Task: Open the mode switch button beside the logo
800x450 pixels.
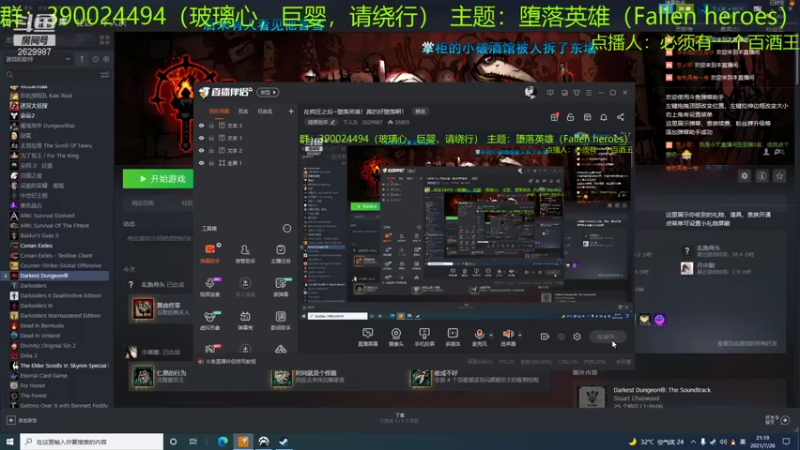Action: tap(268, 92)
